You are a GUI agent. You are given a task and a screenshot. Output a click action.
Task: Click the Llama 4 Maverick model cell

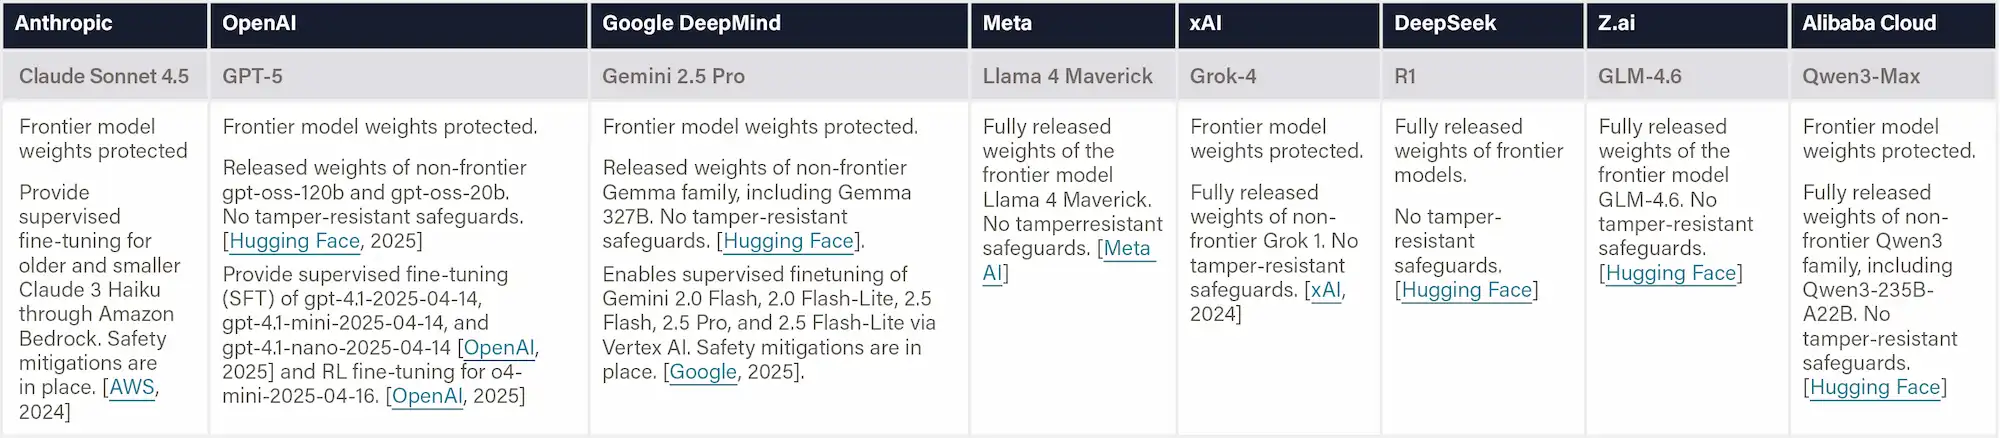[1067, 76]
